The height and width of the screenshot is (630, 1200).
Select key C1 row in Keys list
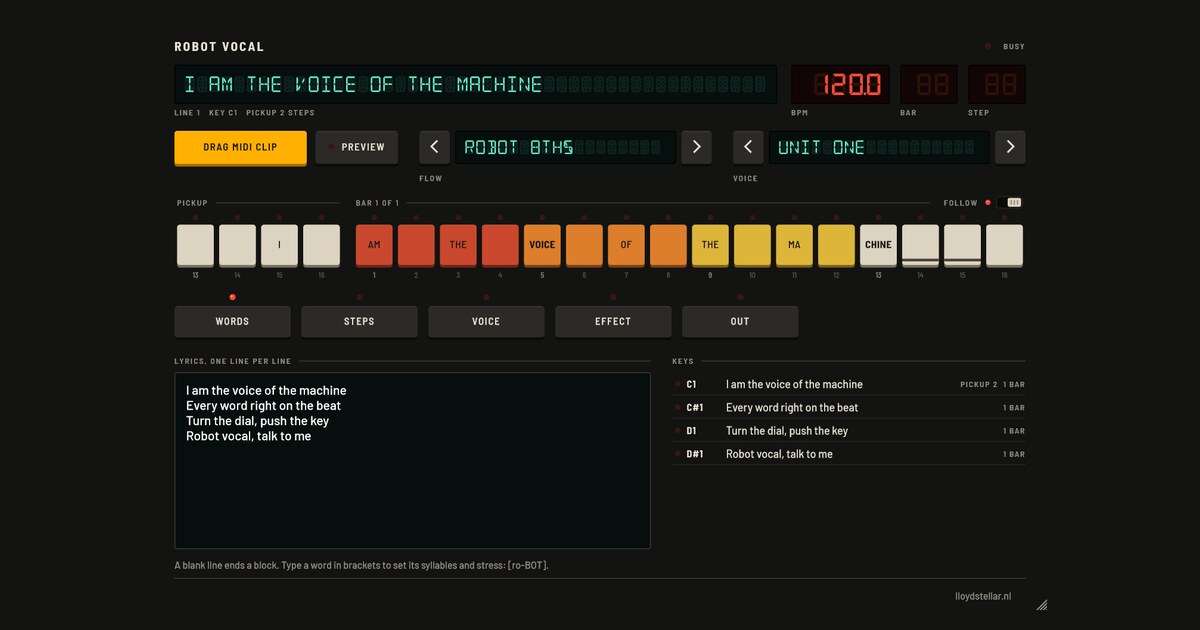(x=849, y=384)
